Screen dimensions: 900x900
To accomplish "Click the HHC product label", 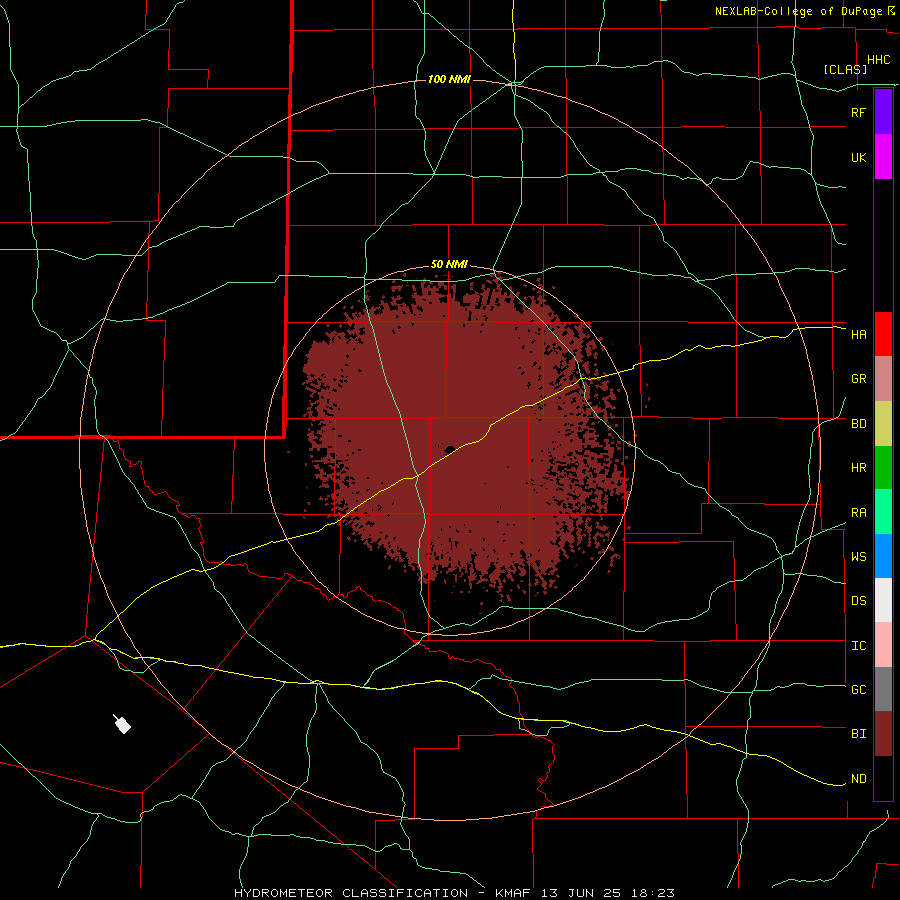I will 878,60.
